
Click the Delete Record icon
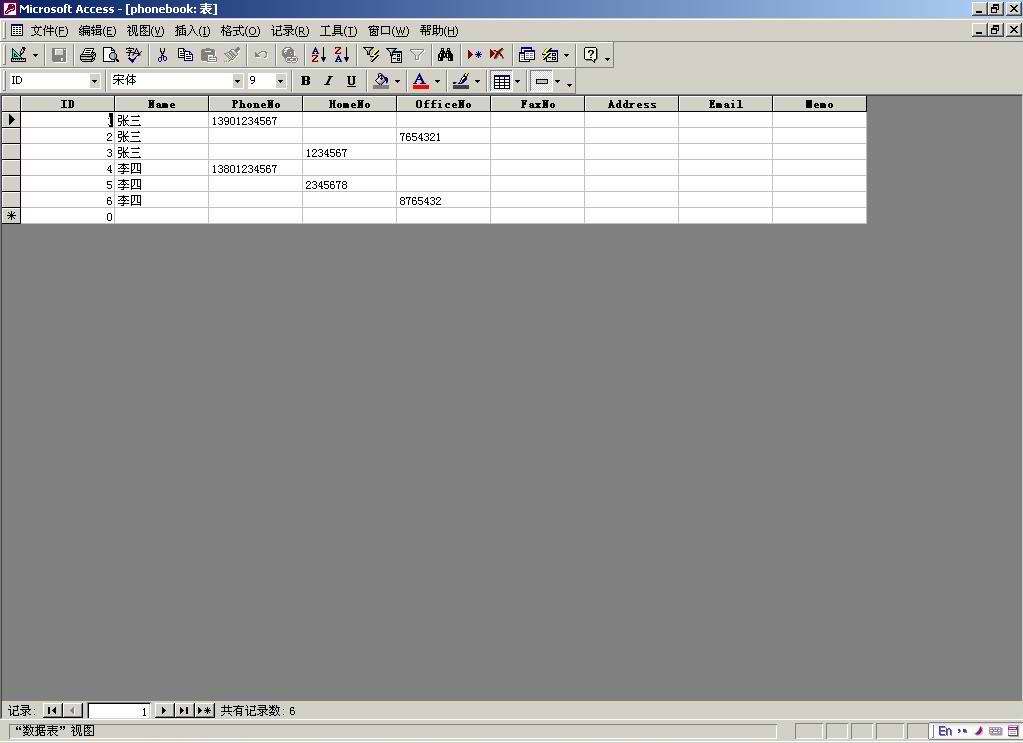[497, 55]
